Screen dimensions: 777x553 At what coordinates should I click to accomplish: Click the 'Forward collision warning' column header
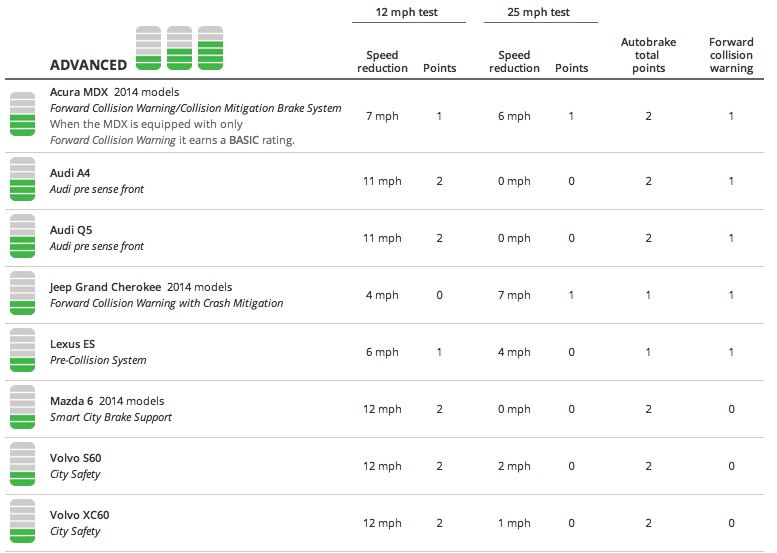tap(731, 55)
